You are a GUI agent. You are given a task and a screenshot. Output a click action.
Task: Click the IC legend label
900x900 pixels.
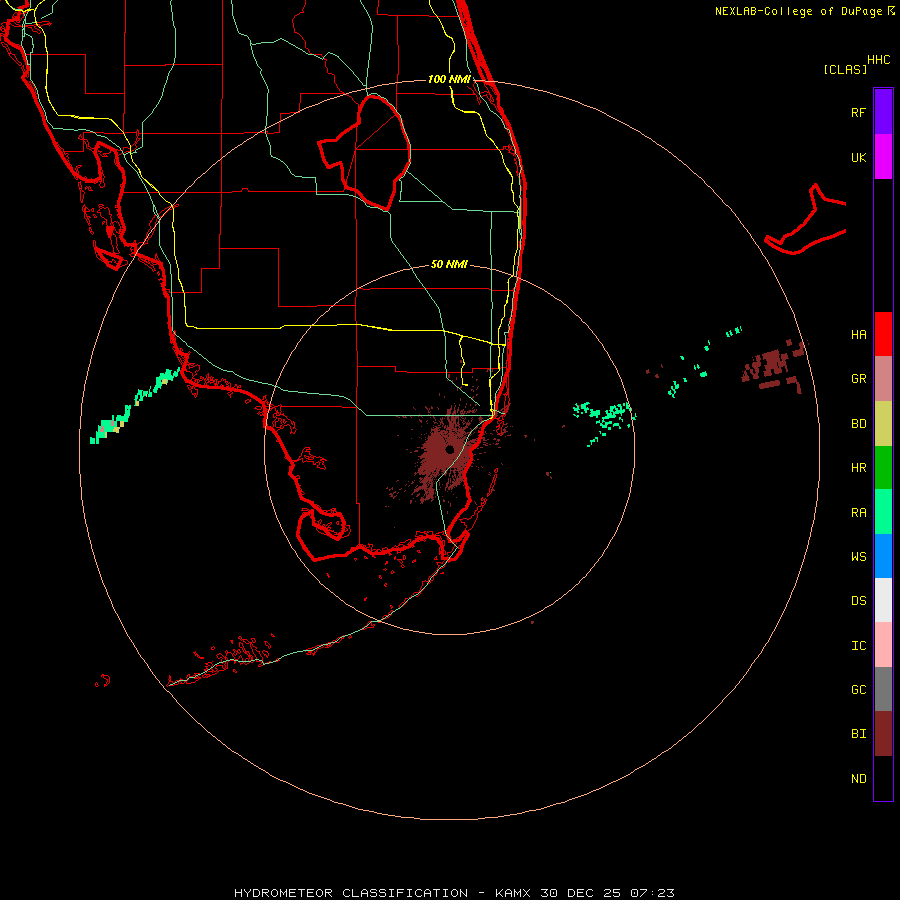tap(858, 646)
